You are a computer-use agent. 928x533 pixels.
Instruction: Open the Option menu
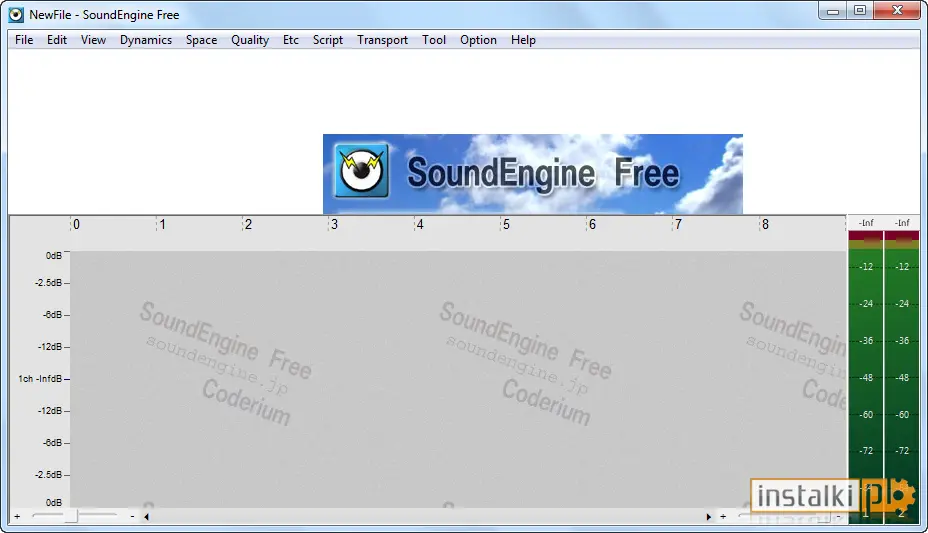478,40
